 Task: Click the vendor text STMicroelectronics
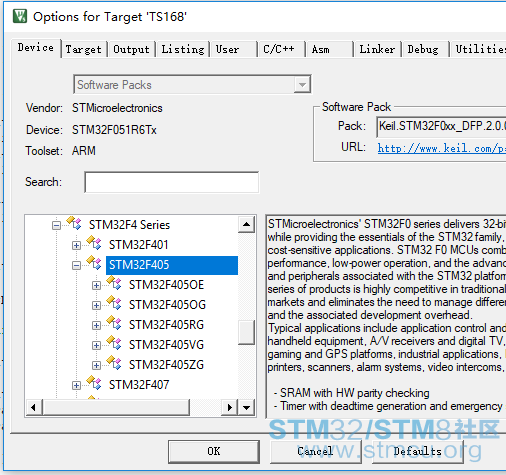pos(117,108)
